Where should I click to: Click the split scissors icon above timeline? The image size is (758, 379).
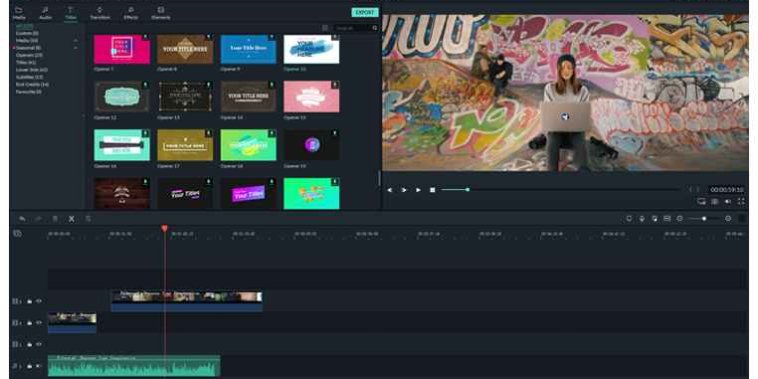(72, 219)
